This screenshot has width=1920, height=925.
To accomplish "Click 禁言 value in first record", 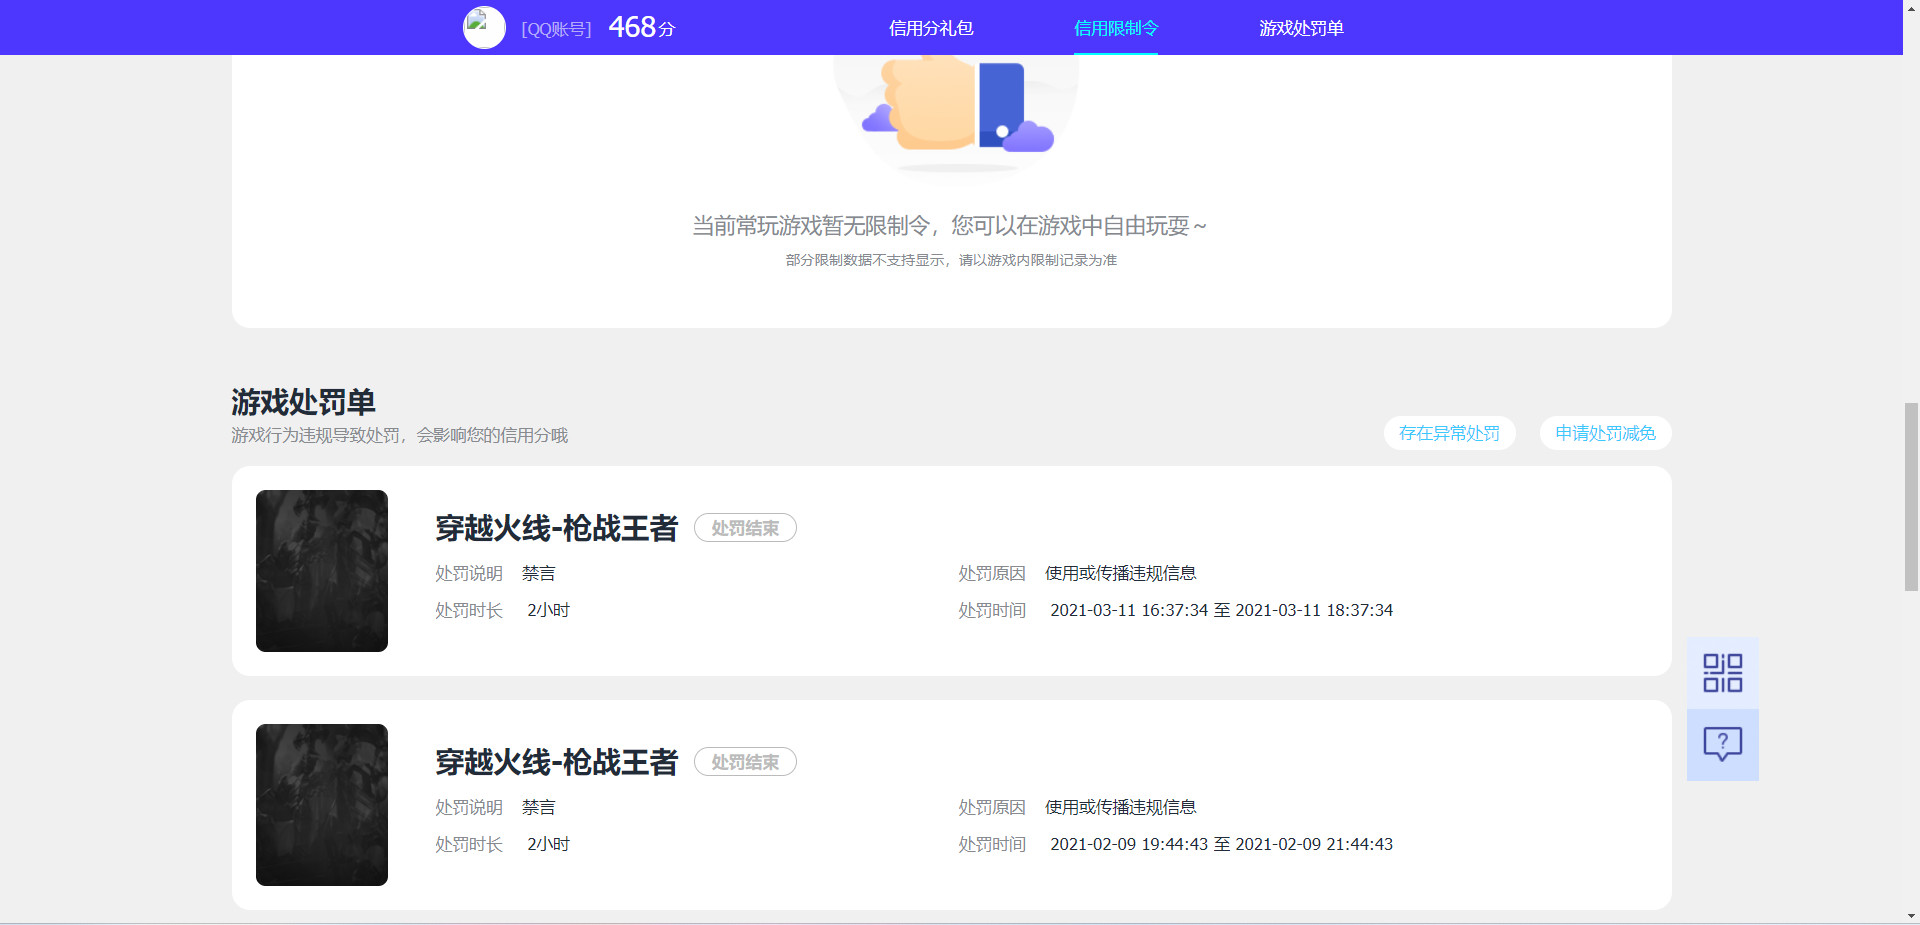I will coord(538,573).
